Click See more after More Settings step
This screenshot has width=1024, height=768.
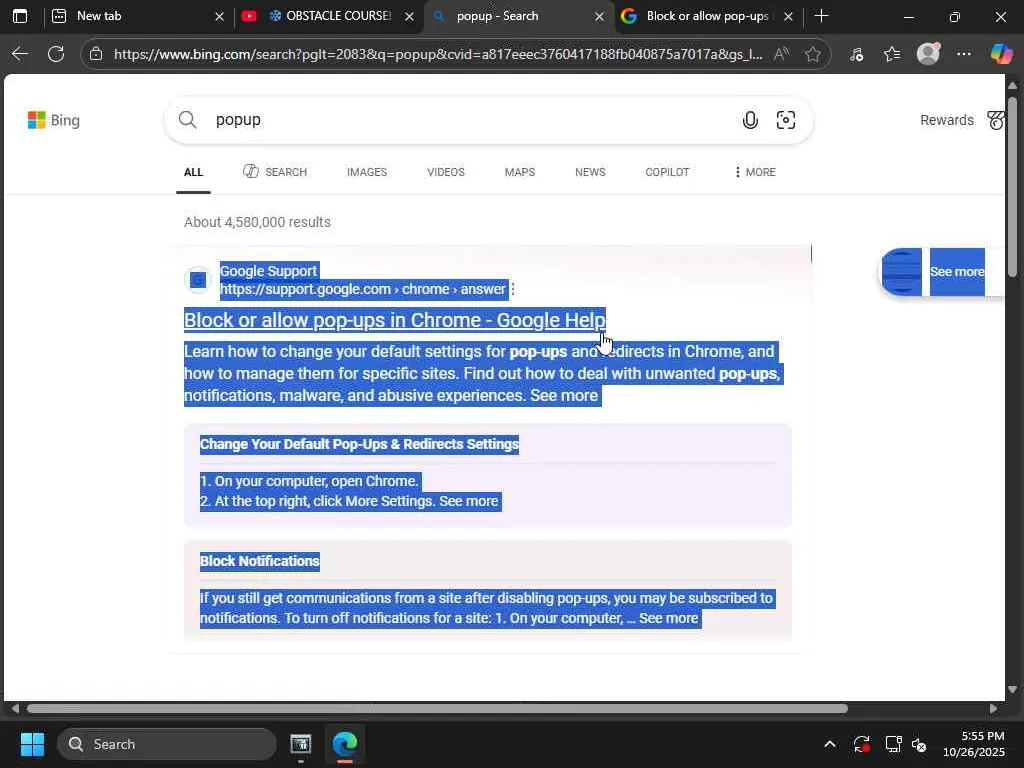coord(468,502)
